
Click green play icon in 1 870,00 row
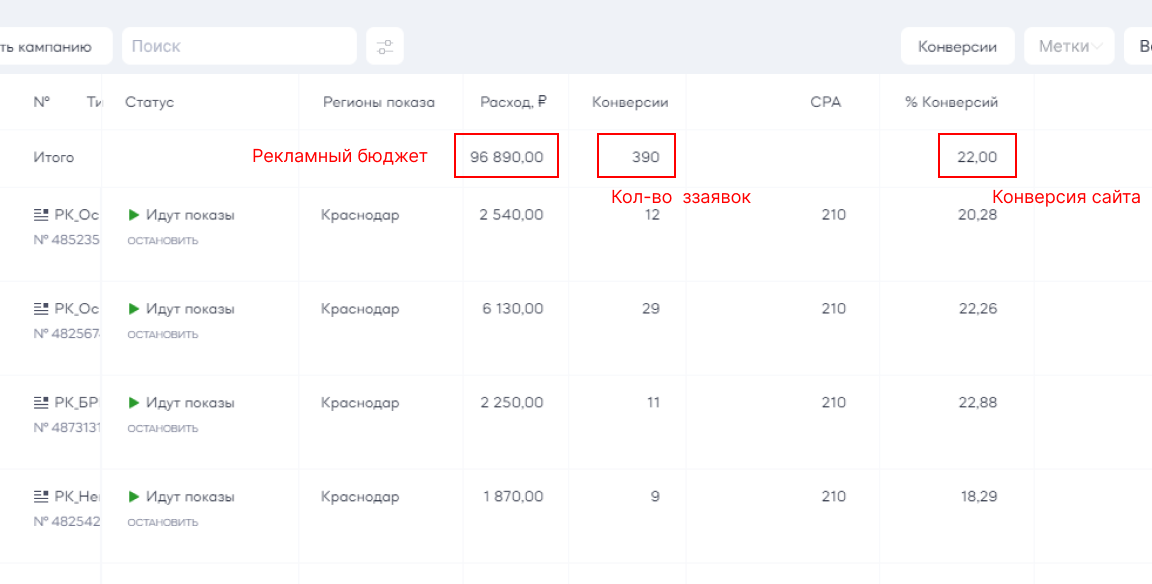[x=134, y=497]
